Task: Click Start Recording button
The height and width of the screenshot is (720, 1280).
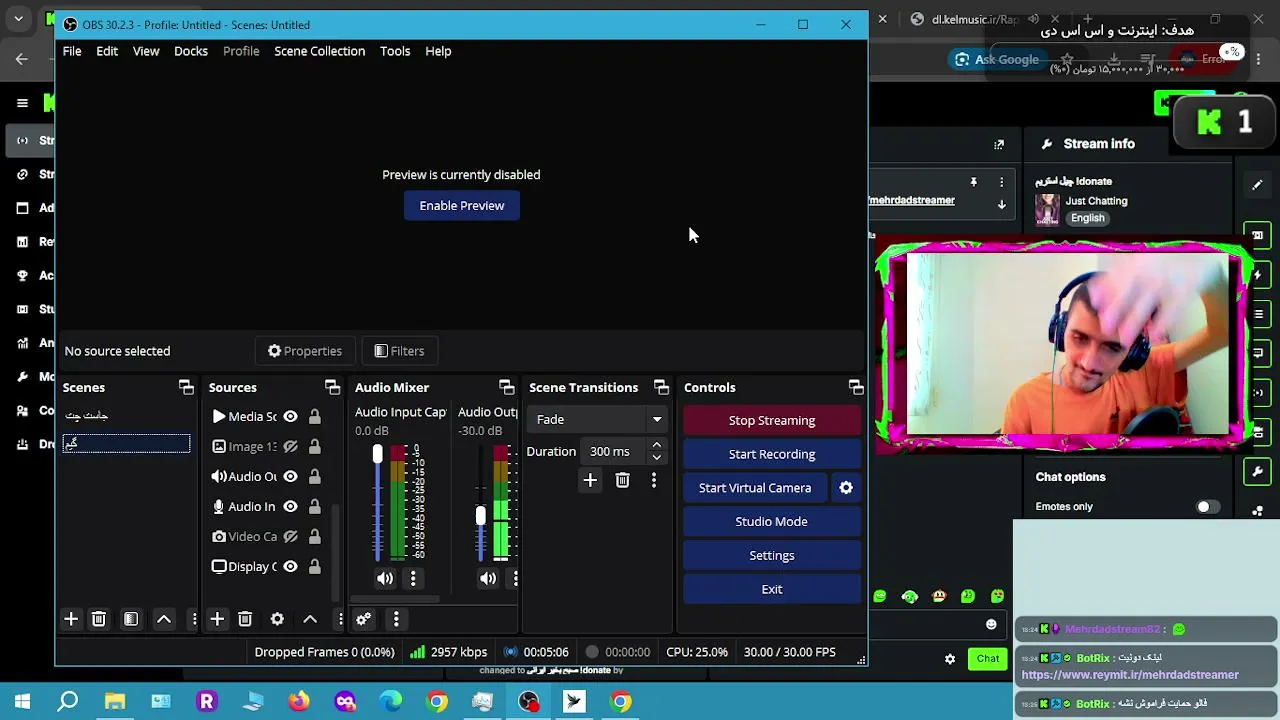Action: [772, 454]
